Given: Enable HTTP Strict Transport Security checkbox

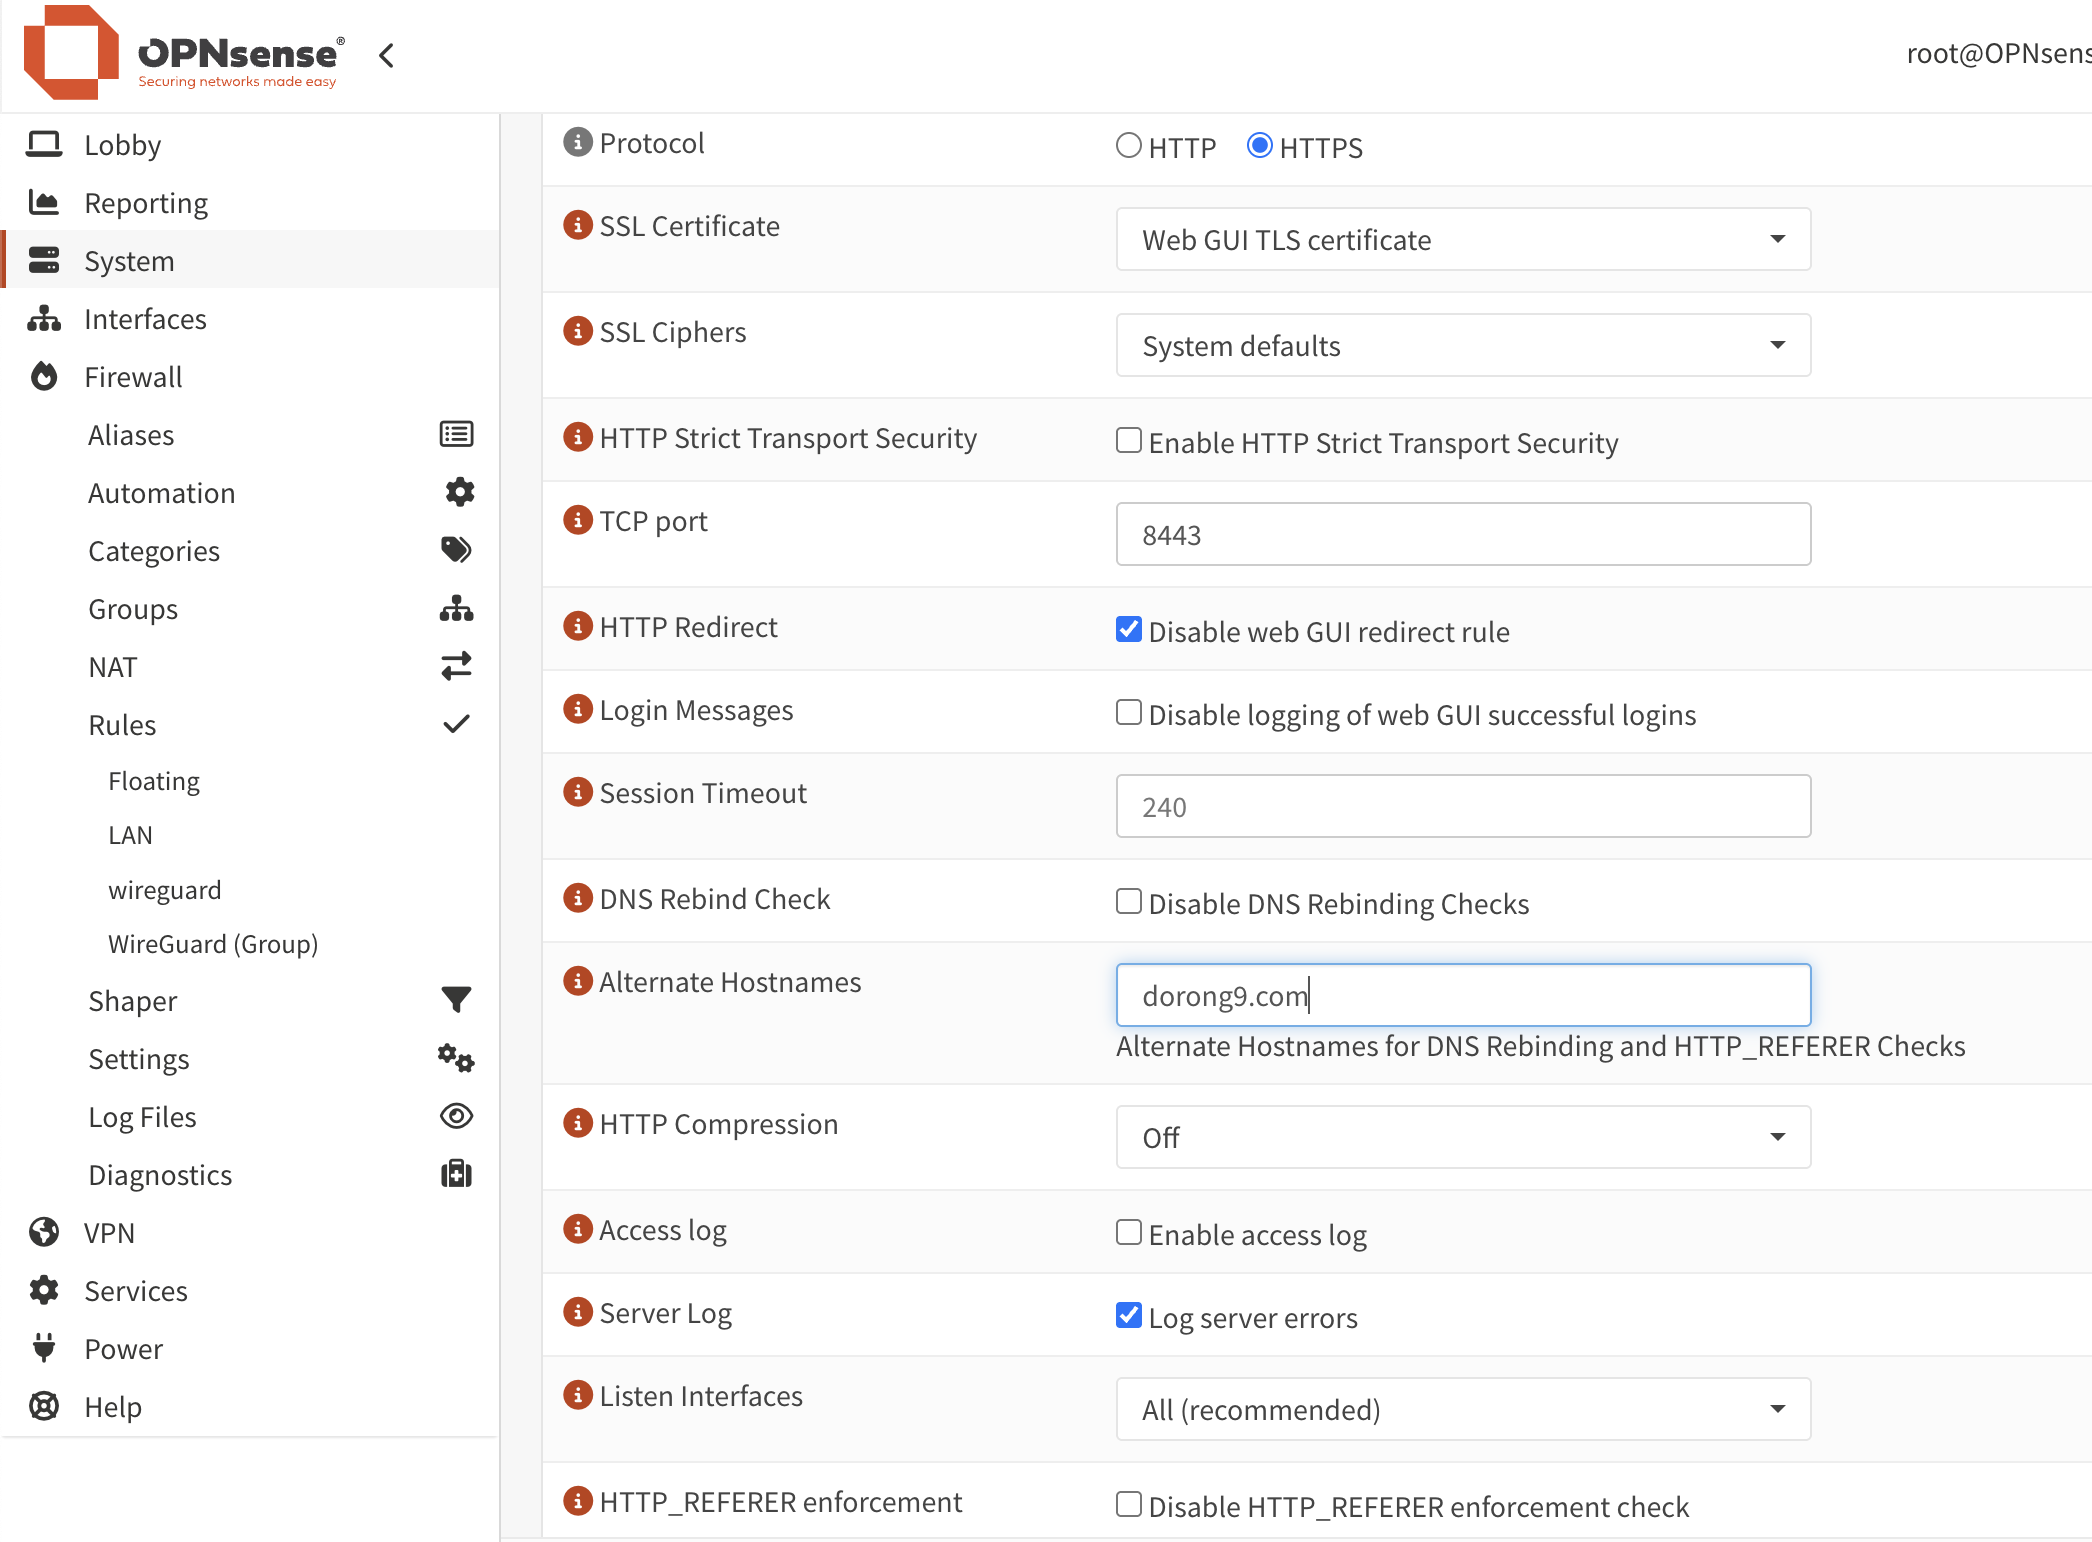Looking at the screenshot, I should click(x=1129, y=441).
